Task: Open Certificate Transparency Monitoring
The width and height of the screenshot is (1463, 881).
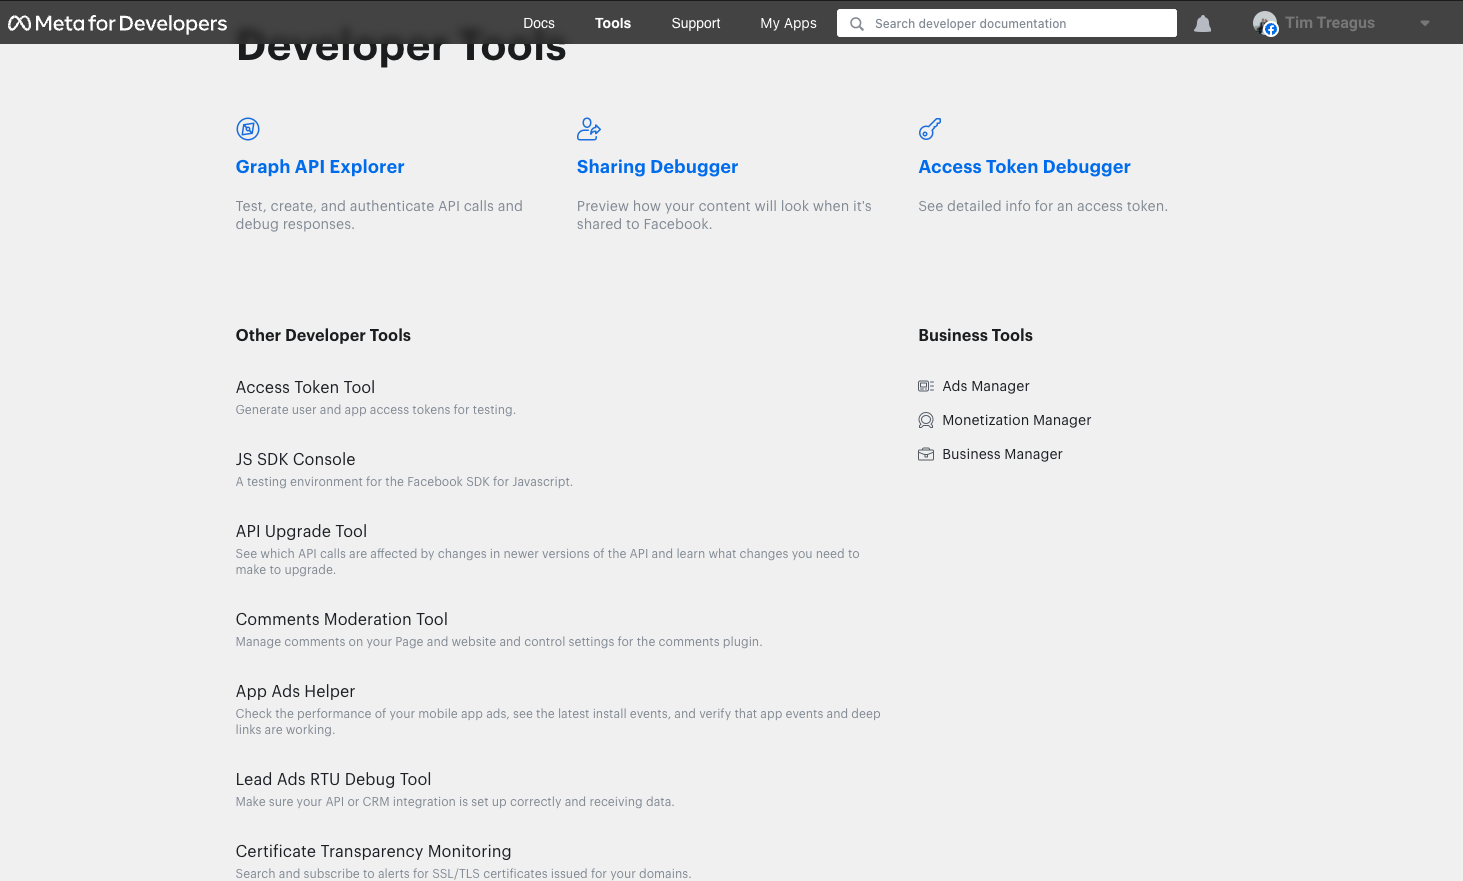Action: 373,851
